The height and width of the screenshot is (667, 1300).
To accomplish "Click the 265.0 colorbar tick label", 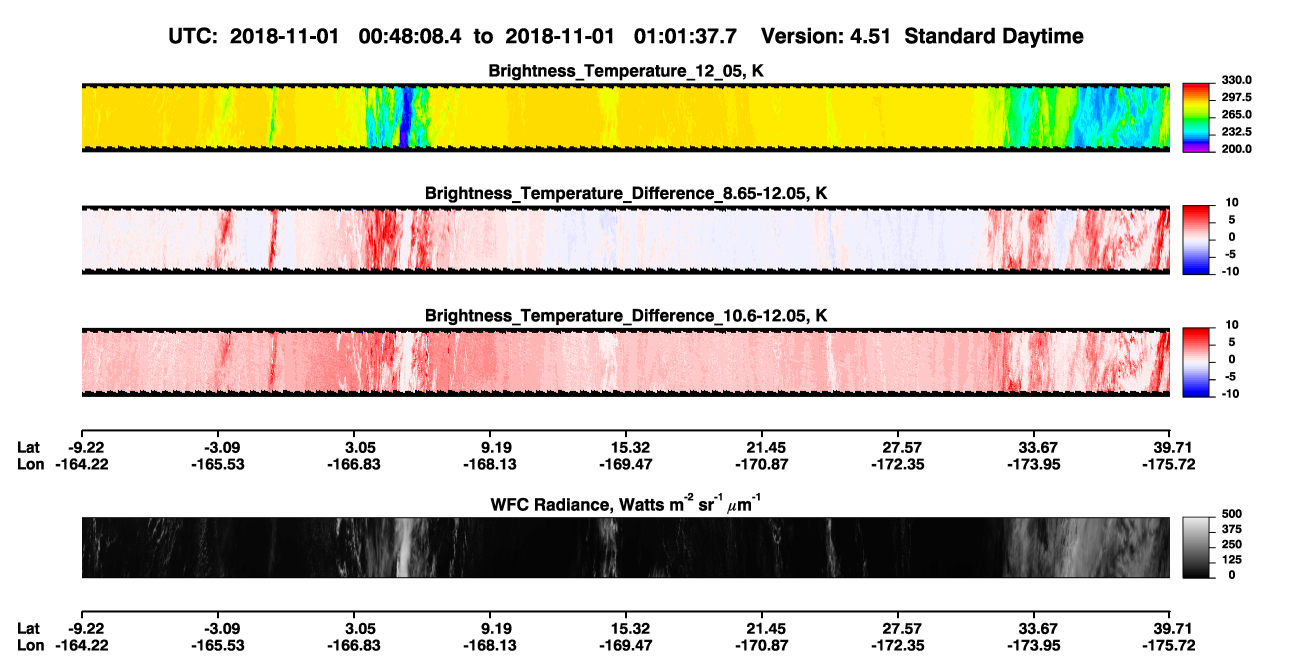I will pos(1235,115).
